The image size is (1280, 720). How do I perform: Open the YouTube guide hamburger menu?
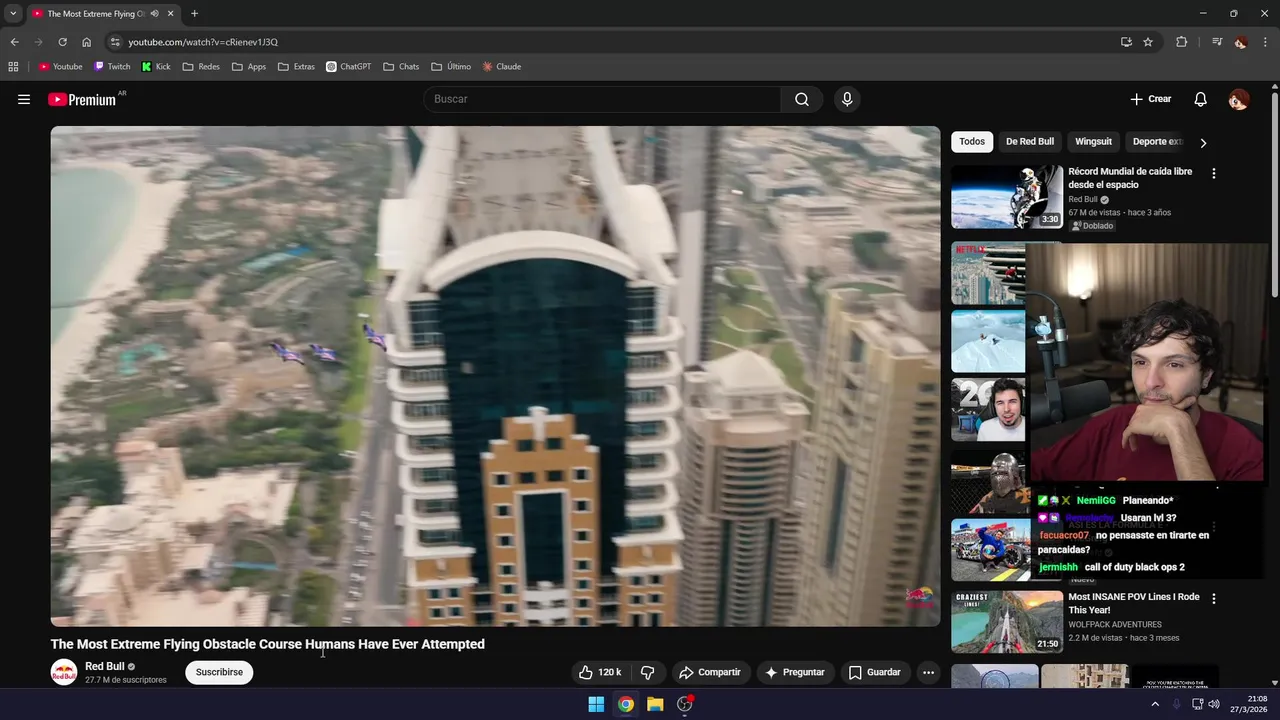[x=24, y=99]
